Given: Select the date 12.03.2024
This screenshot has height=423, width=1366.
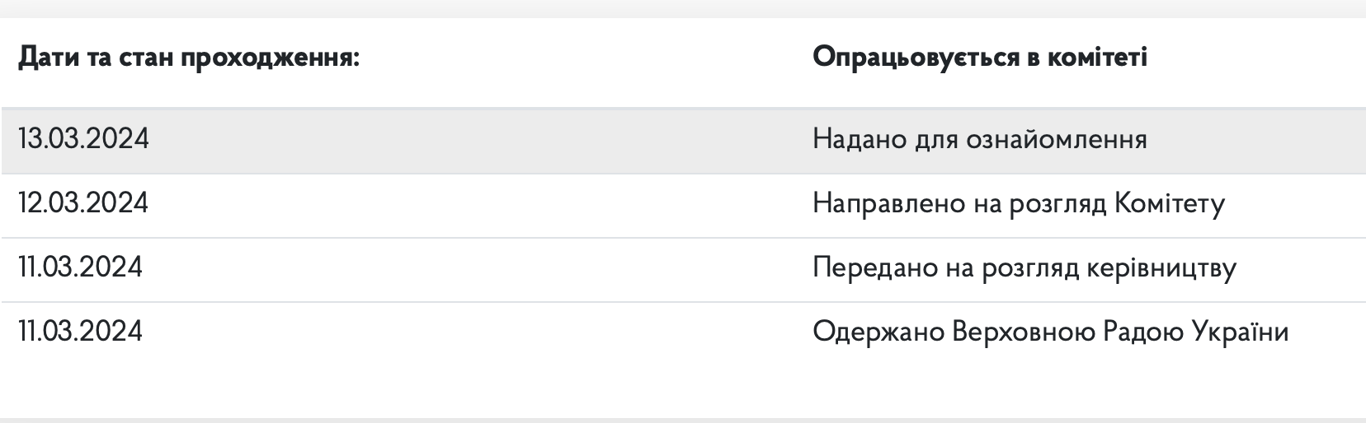Looking at the screenshot, I should (84, 204).
